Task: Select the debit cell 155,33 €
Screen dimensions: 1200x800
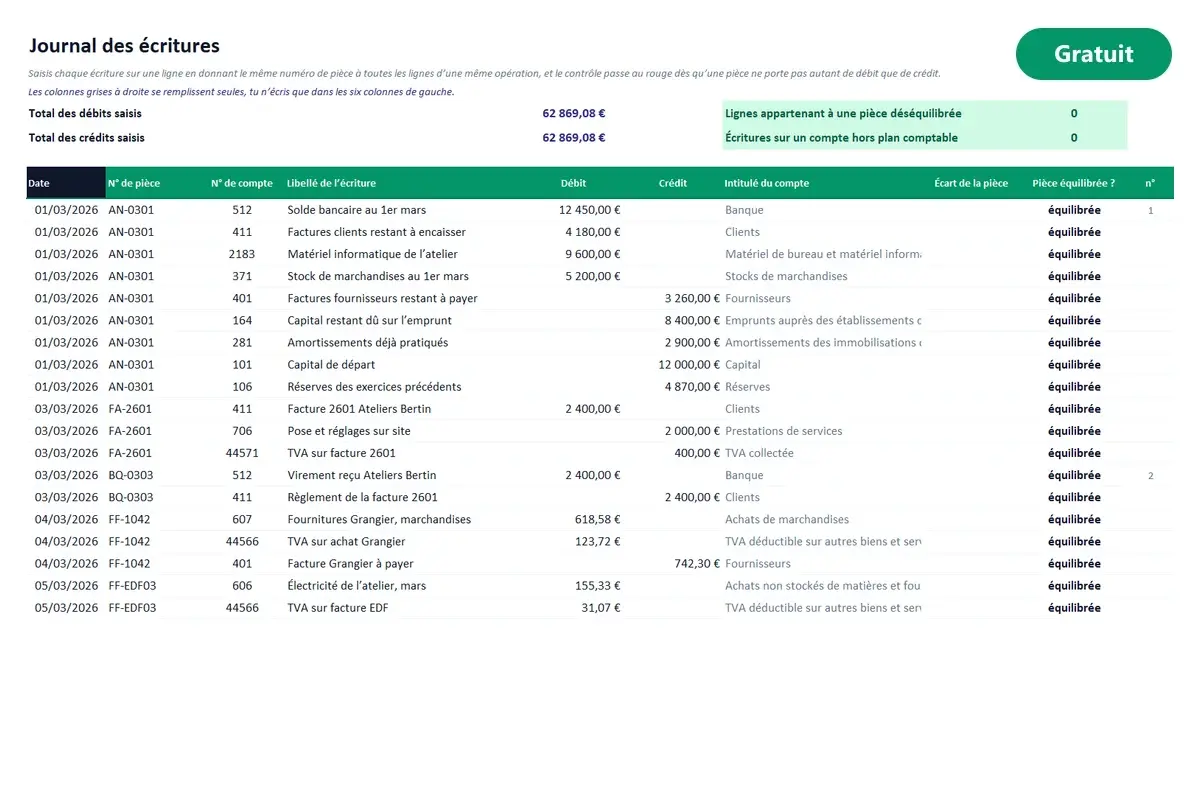Action: [x=597, y=584]
